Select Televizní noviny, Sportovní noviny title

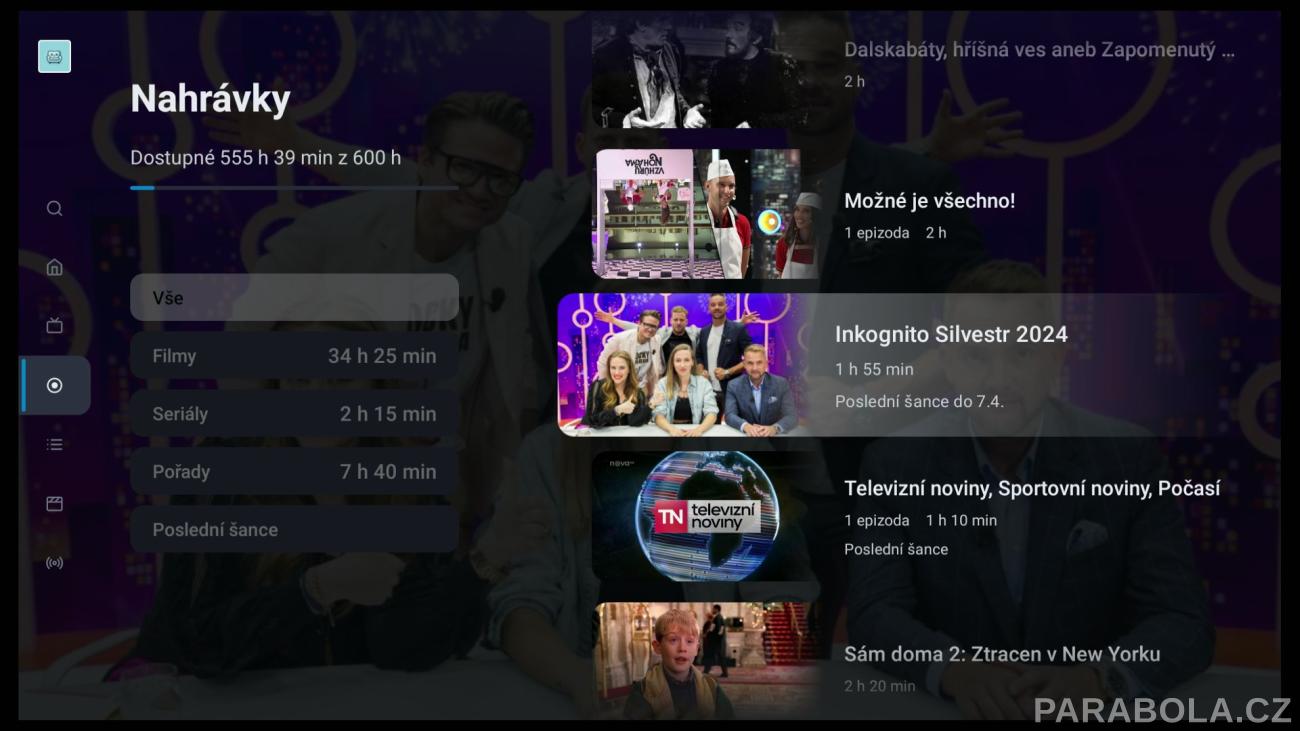click(1032, 488)
